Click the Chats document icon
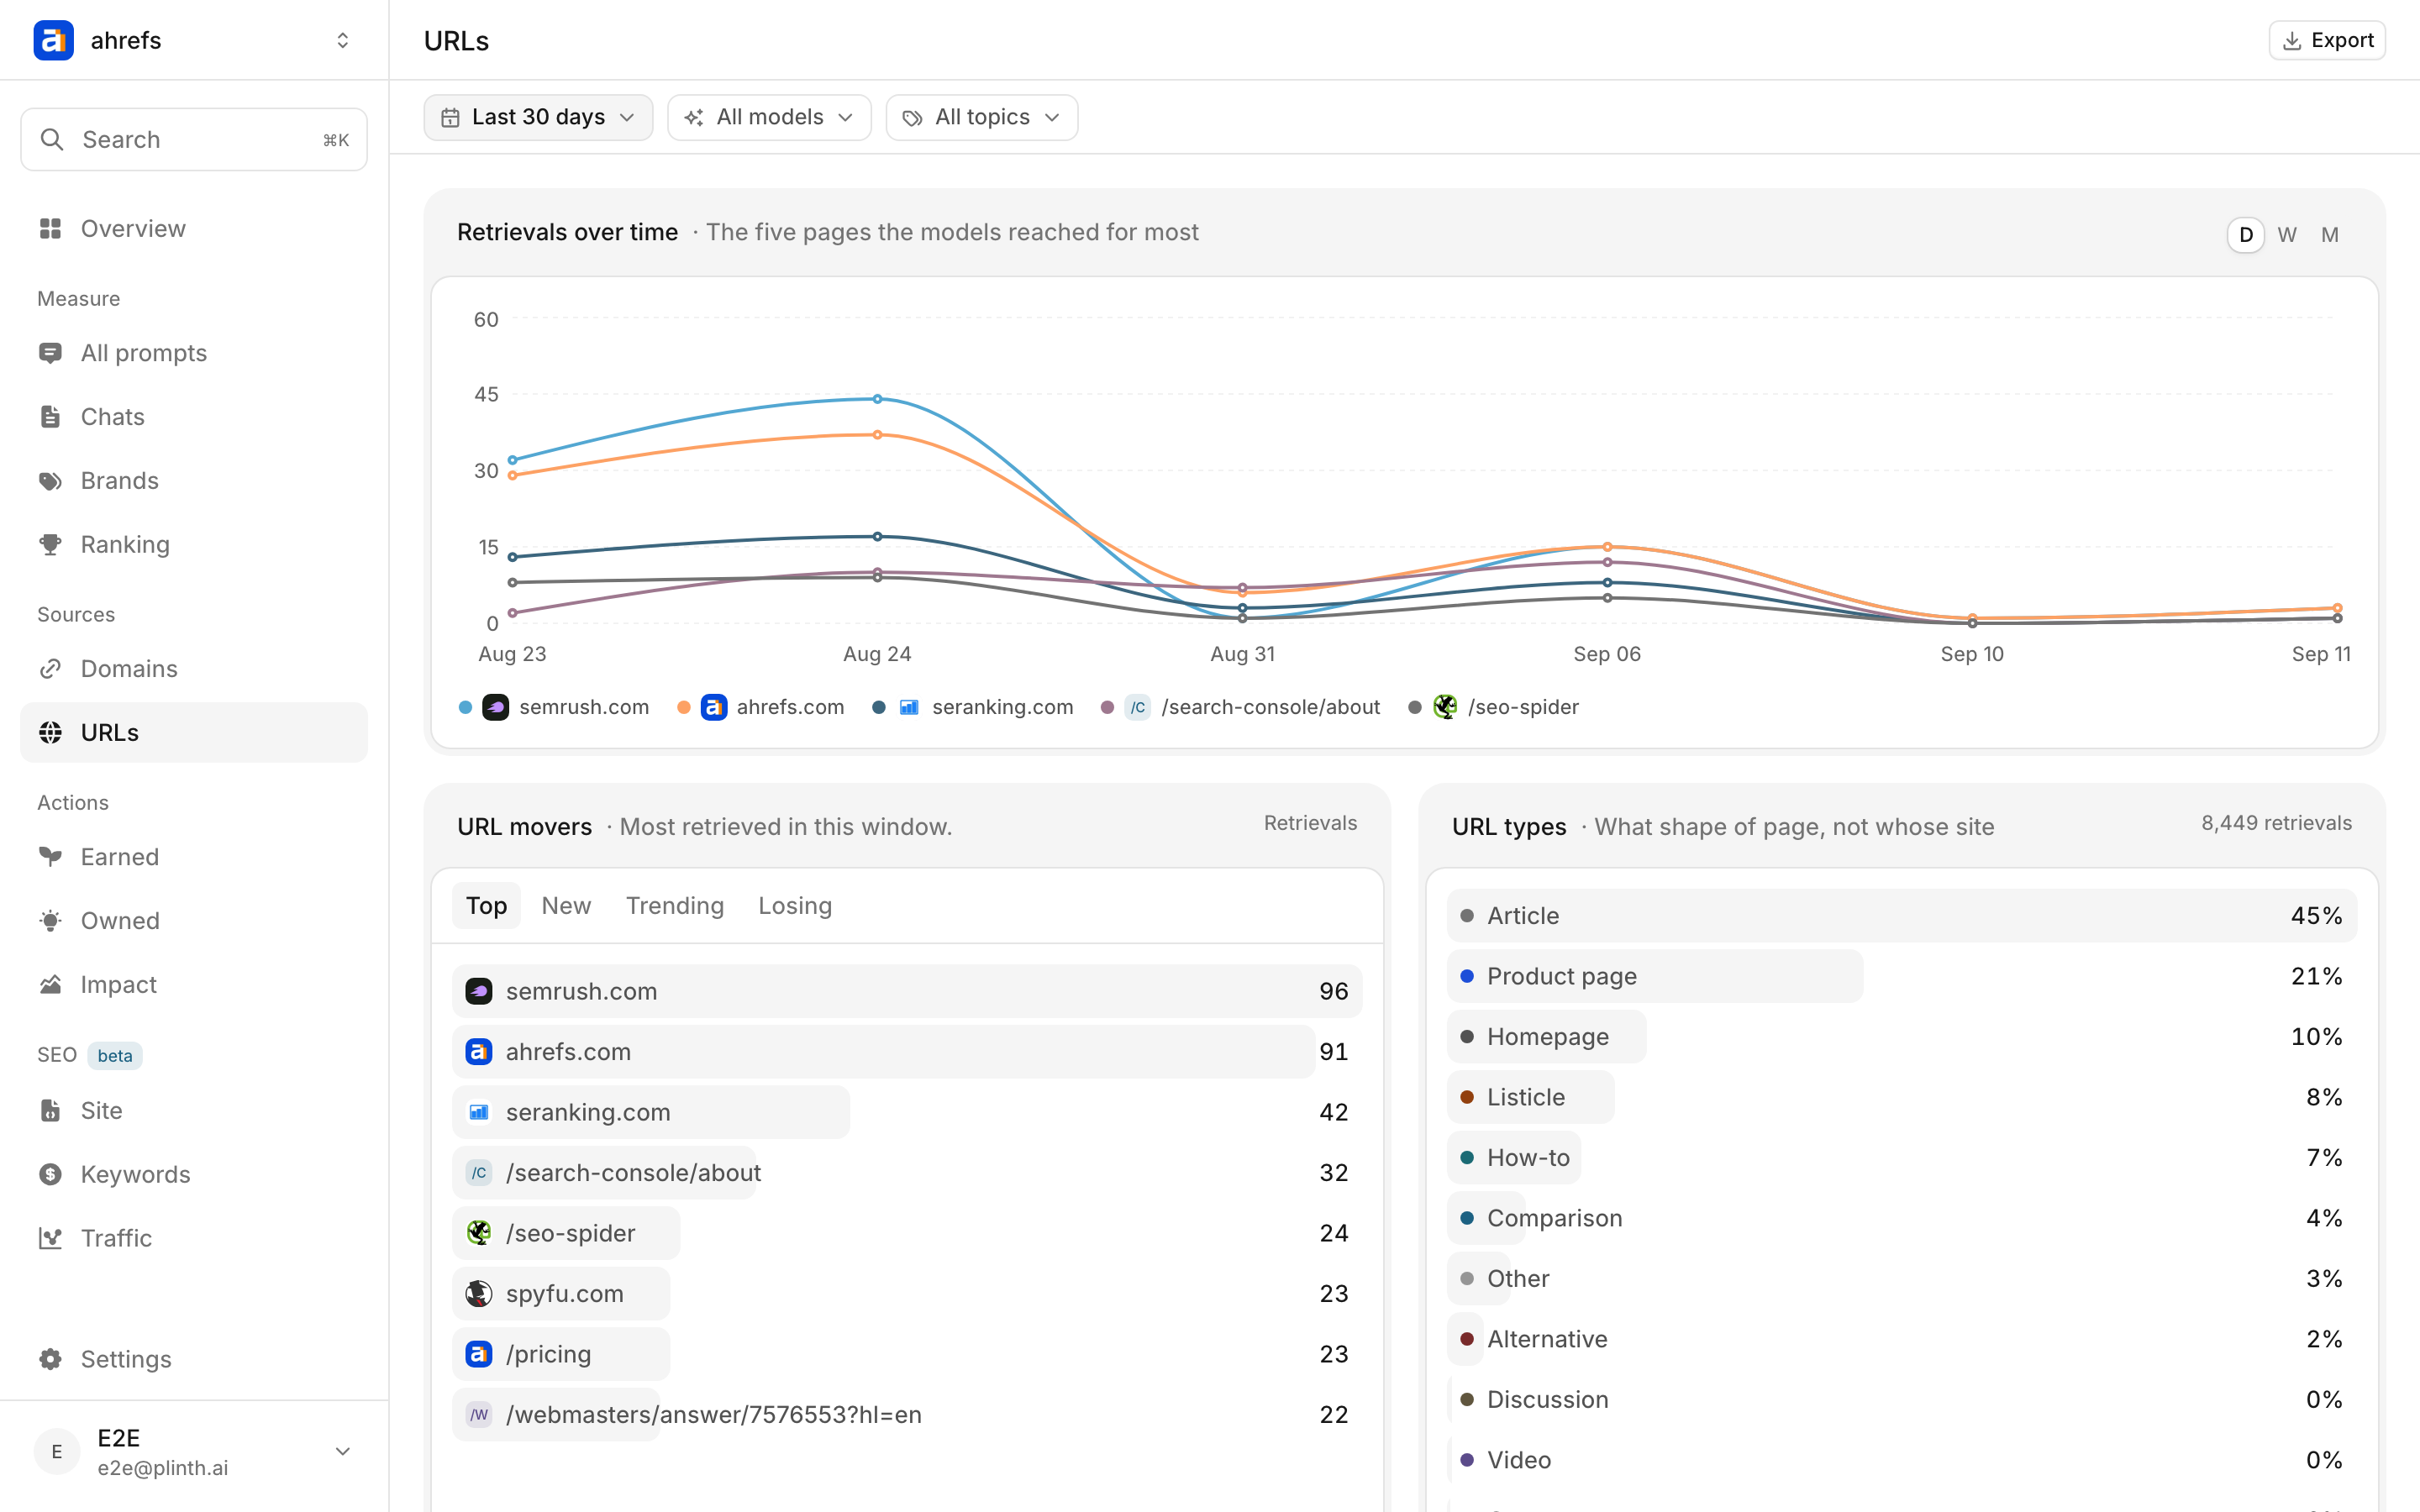The width and height of the screenshot is (2420, 1512). pyautogui.click(x=50, y=417)
